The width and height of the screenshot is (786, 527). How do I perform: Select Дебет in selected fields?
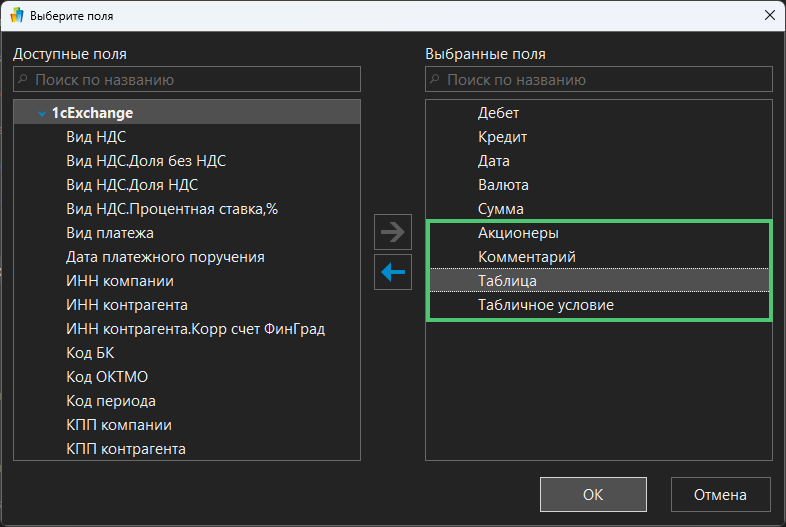(499, 113)
